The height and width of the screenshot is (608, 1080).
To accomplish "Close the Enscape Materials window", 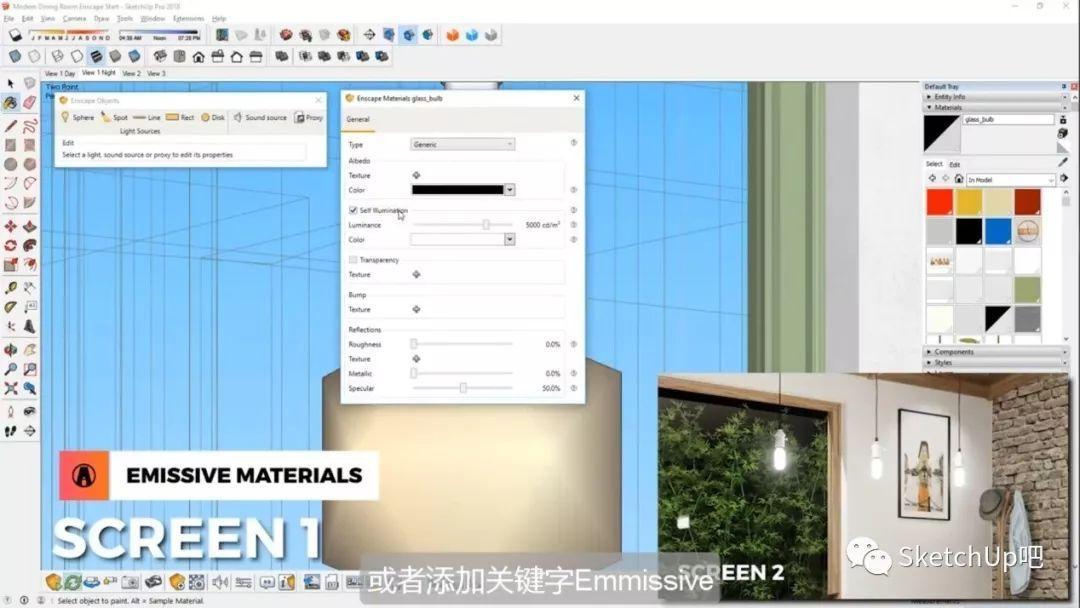I will click(577, 98).
